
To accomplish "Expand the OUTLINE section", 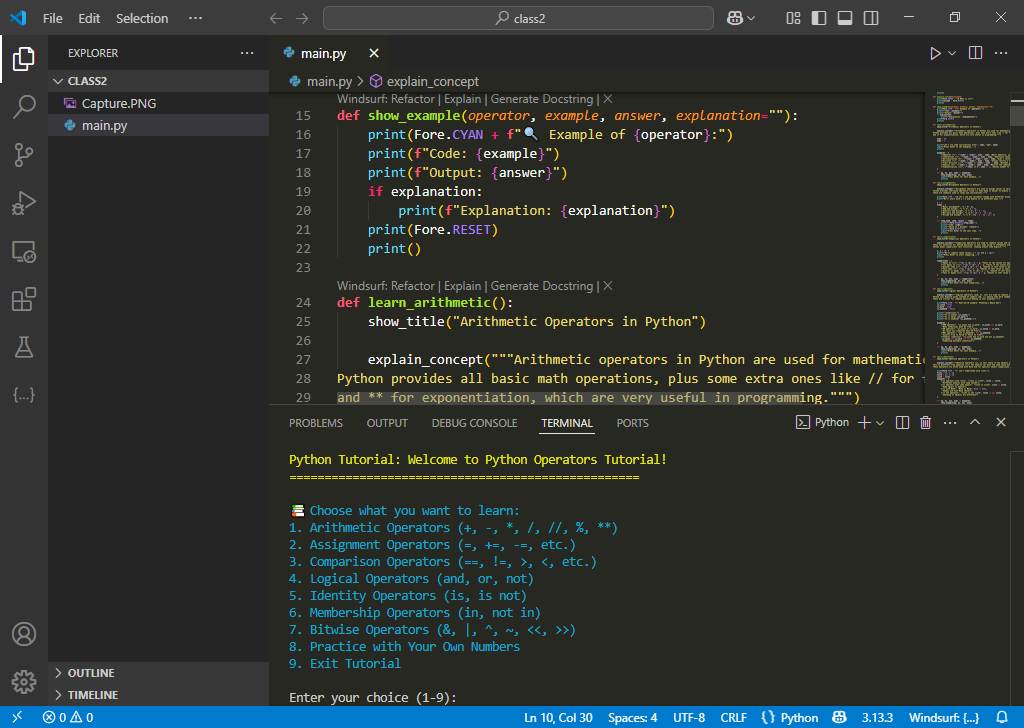I will point(159,673).
